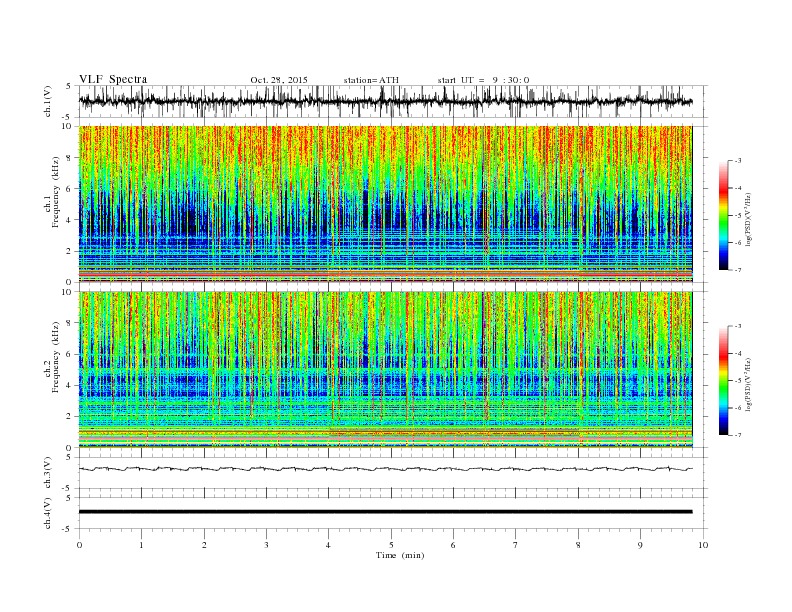792x612 pixels.
Task: Click the "8" kHz tick of ch.1 spectrogram
Action: coord(70,158)
